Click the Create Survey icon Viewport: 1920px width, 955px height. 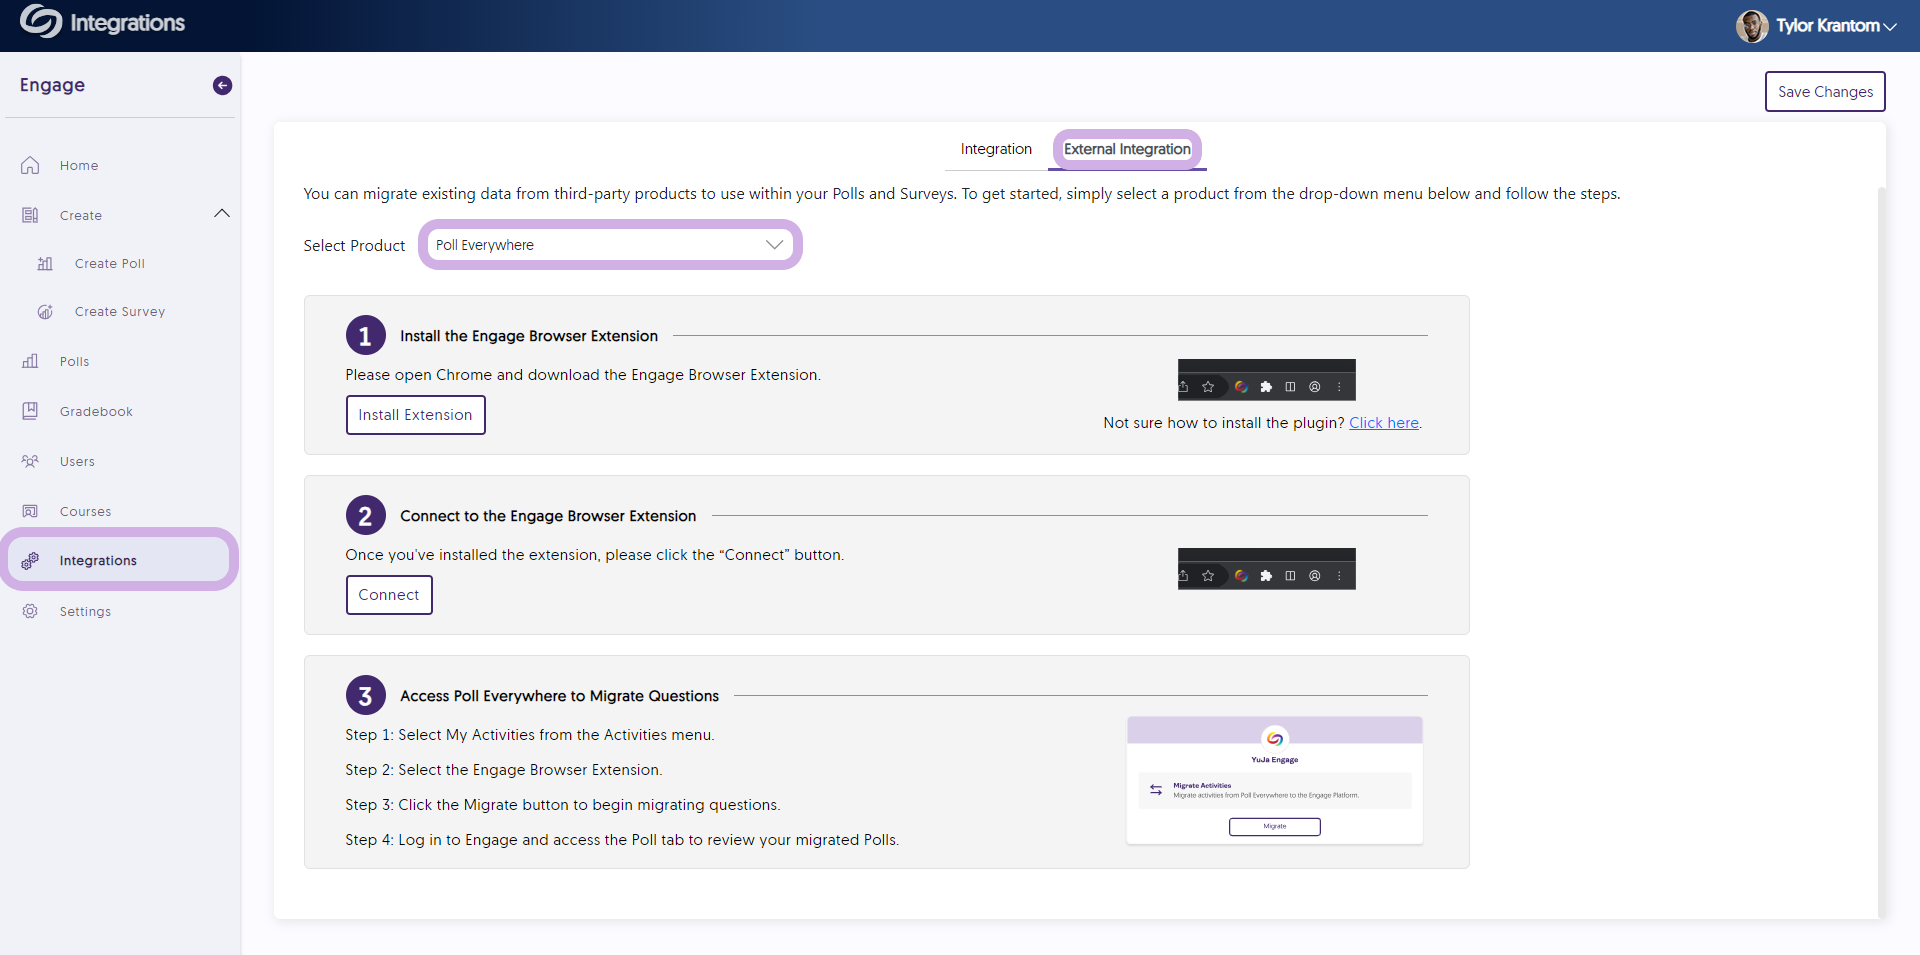pyautogui.click(x=45, y=311)
